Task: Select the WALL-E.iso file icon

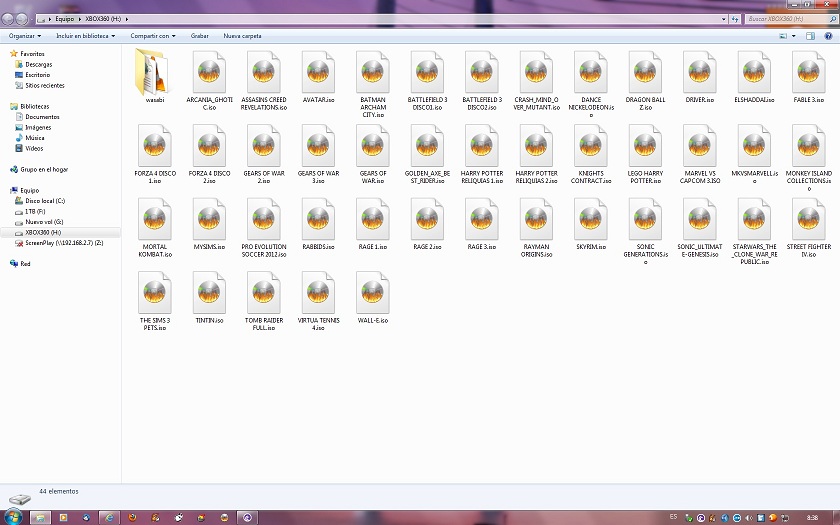Action: click(x=373, y=294)
